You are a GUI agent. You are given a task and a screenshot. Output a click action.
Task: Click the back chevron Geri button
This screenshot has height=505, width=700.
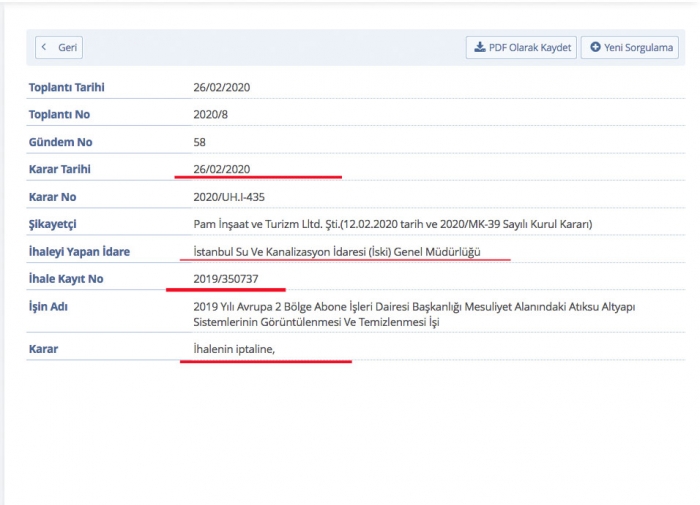[59, 47]
